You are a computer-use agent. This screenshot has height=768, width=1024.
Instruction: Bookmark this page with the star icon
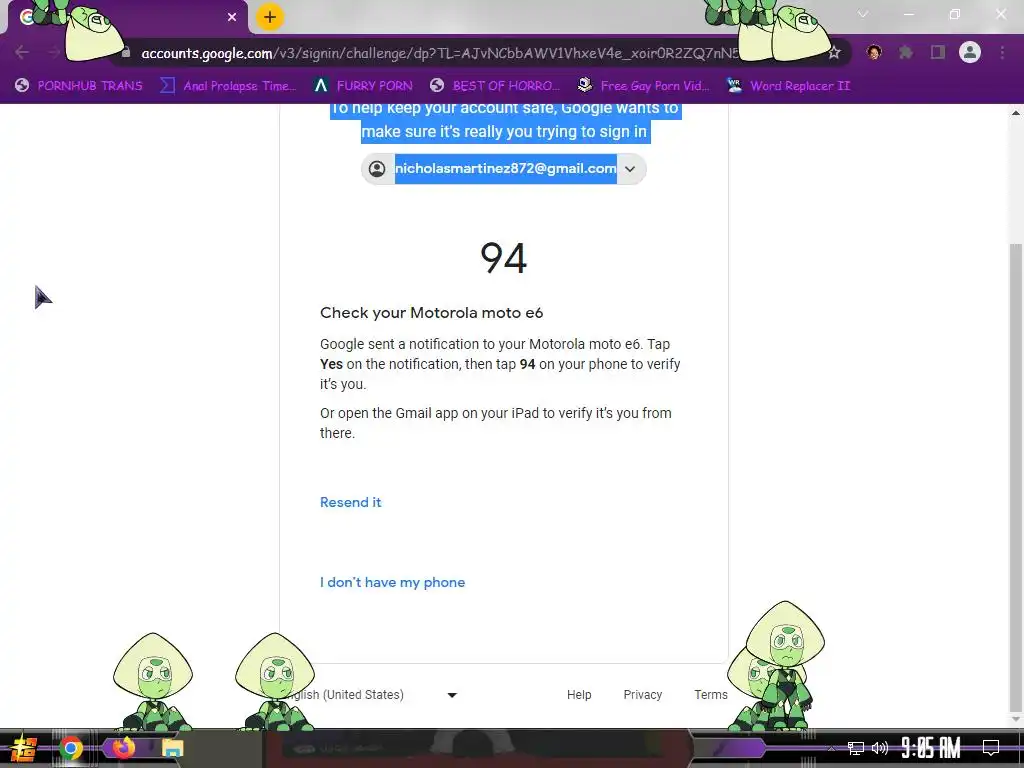pyautogui.click(x=834, y=53)
